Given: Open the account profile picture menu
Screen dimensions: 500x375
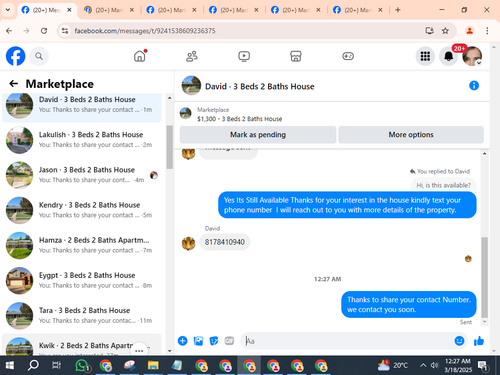Looking at the screenshot, I should (472, 56).
